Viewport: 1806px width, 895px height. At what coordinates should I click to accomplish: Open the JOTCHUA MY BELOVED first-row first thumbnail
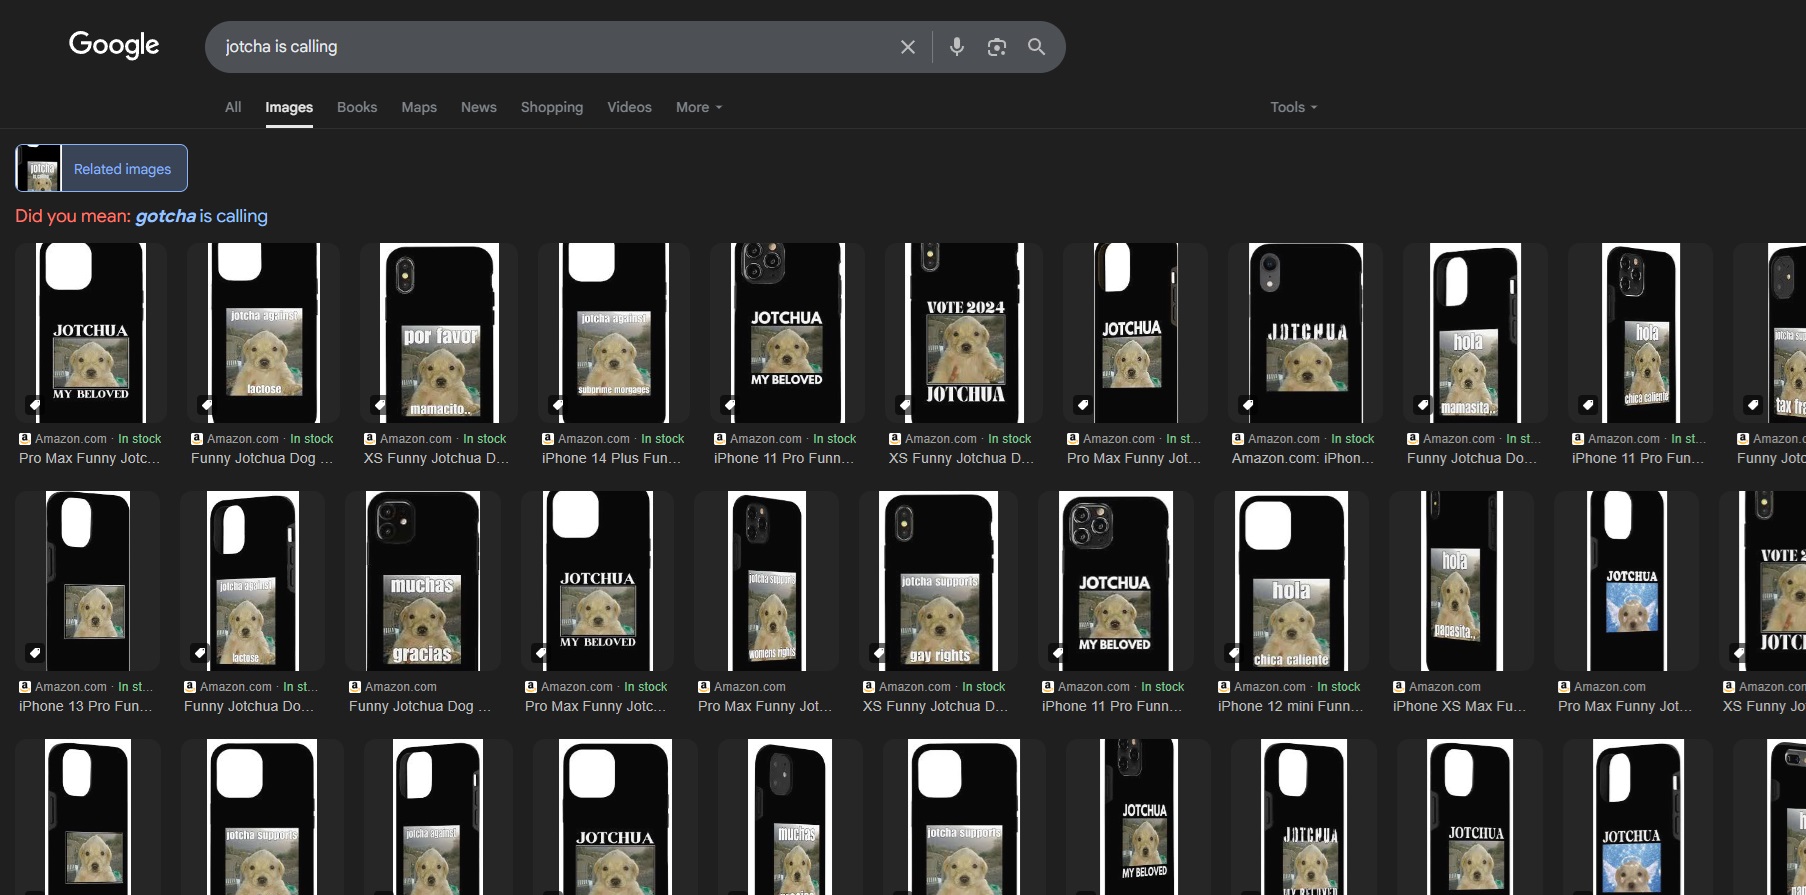click(x=91, y=332)
